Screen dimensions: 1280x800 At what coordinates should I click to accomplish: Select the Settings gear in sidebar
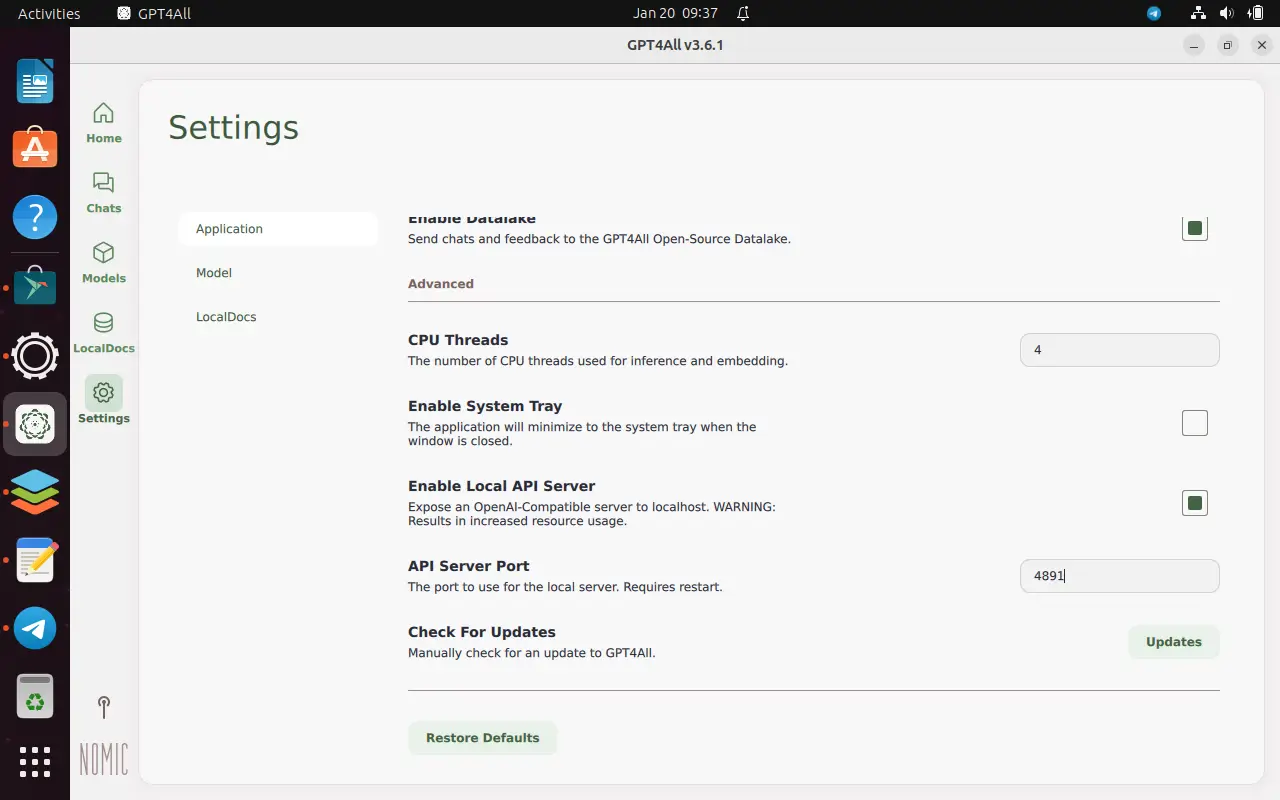(103, 401)
